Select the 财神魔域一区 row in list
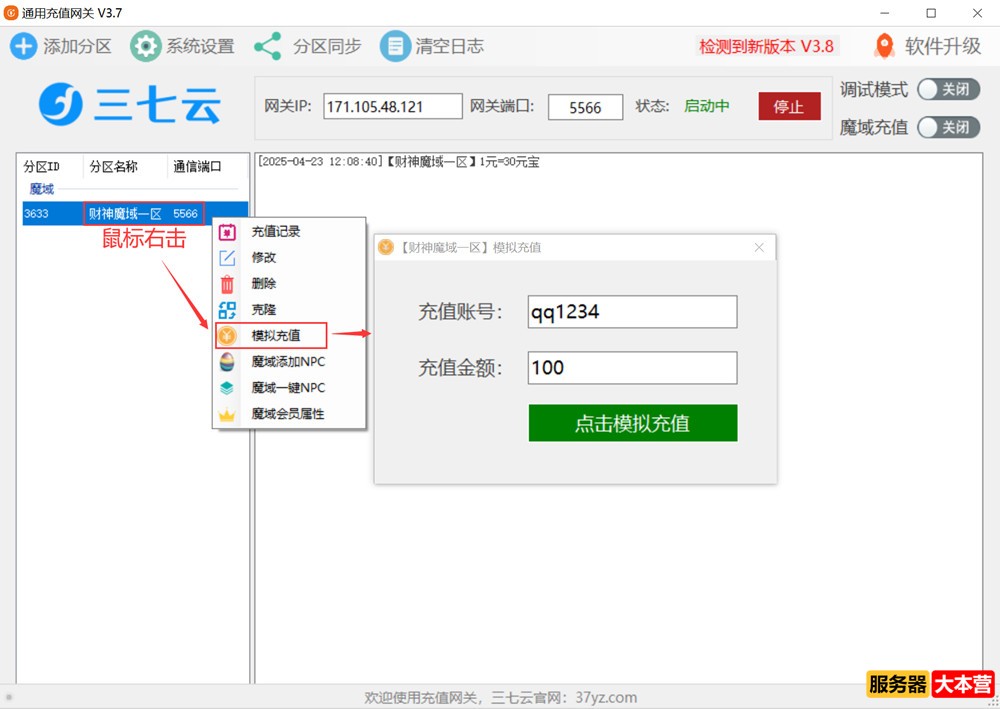The image size is (1000, 709). [124, 214]
